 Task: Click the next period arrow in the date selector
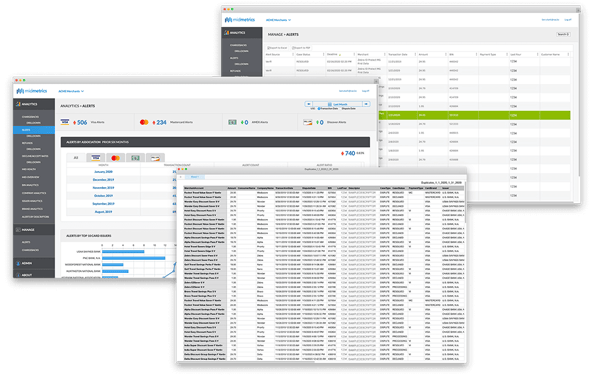pos(366,104)
